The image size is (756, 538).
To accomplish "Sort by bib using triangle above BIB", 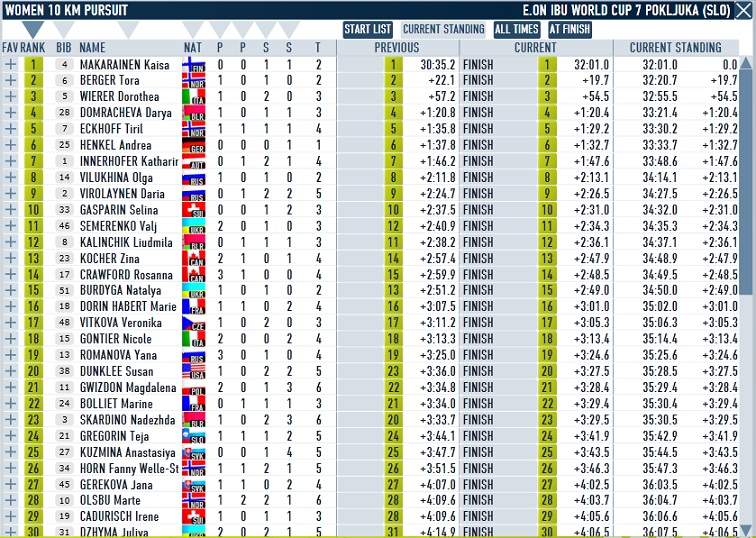I will pyautogui.click(x=64, y=29).
